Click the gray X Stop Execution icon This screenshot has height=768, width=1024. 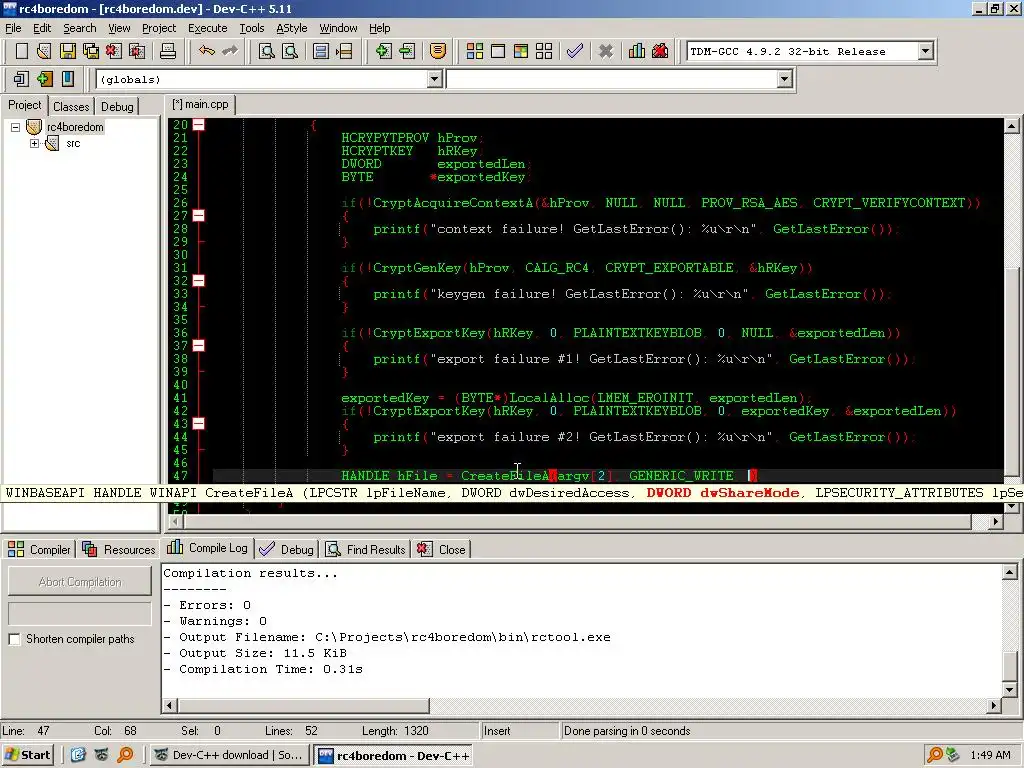coord(605,51)
